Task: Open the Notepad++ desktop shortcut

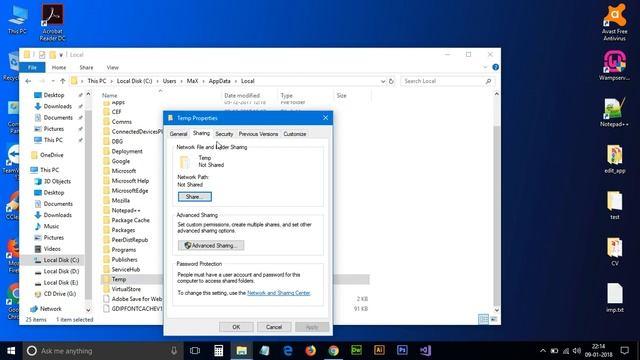Action: click(x=614, y=112)
